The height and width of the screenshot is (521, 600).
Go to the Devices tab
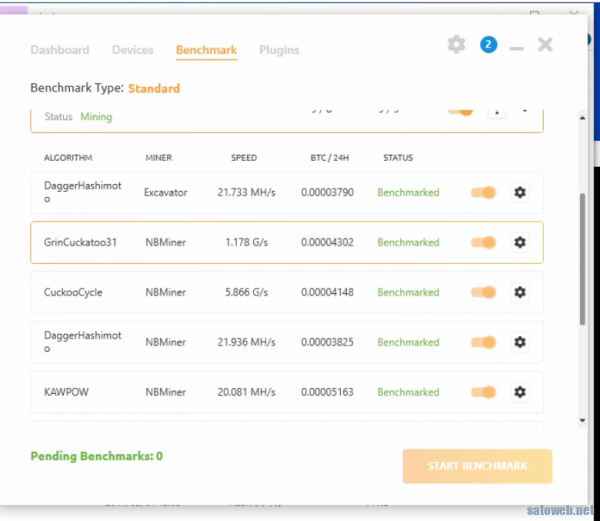click(133, 50)
